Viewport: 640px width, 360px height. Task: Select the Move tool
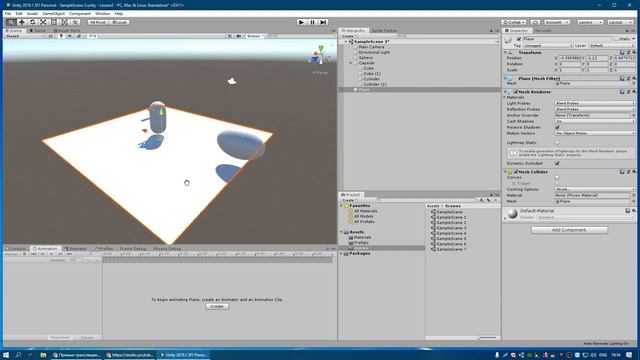click(x=22, y=22)
